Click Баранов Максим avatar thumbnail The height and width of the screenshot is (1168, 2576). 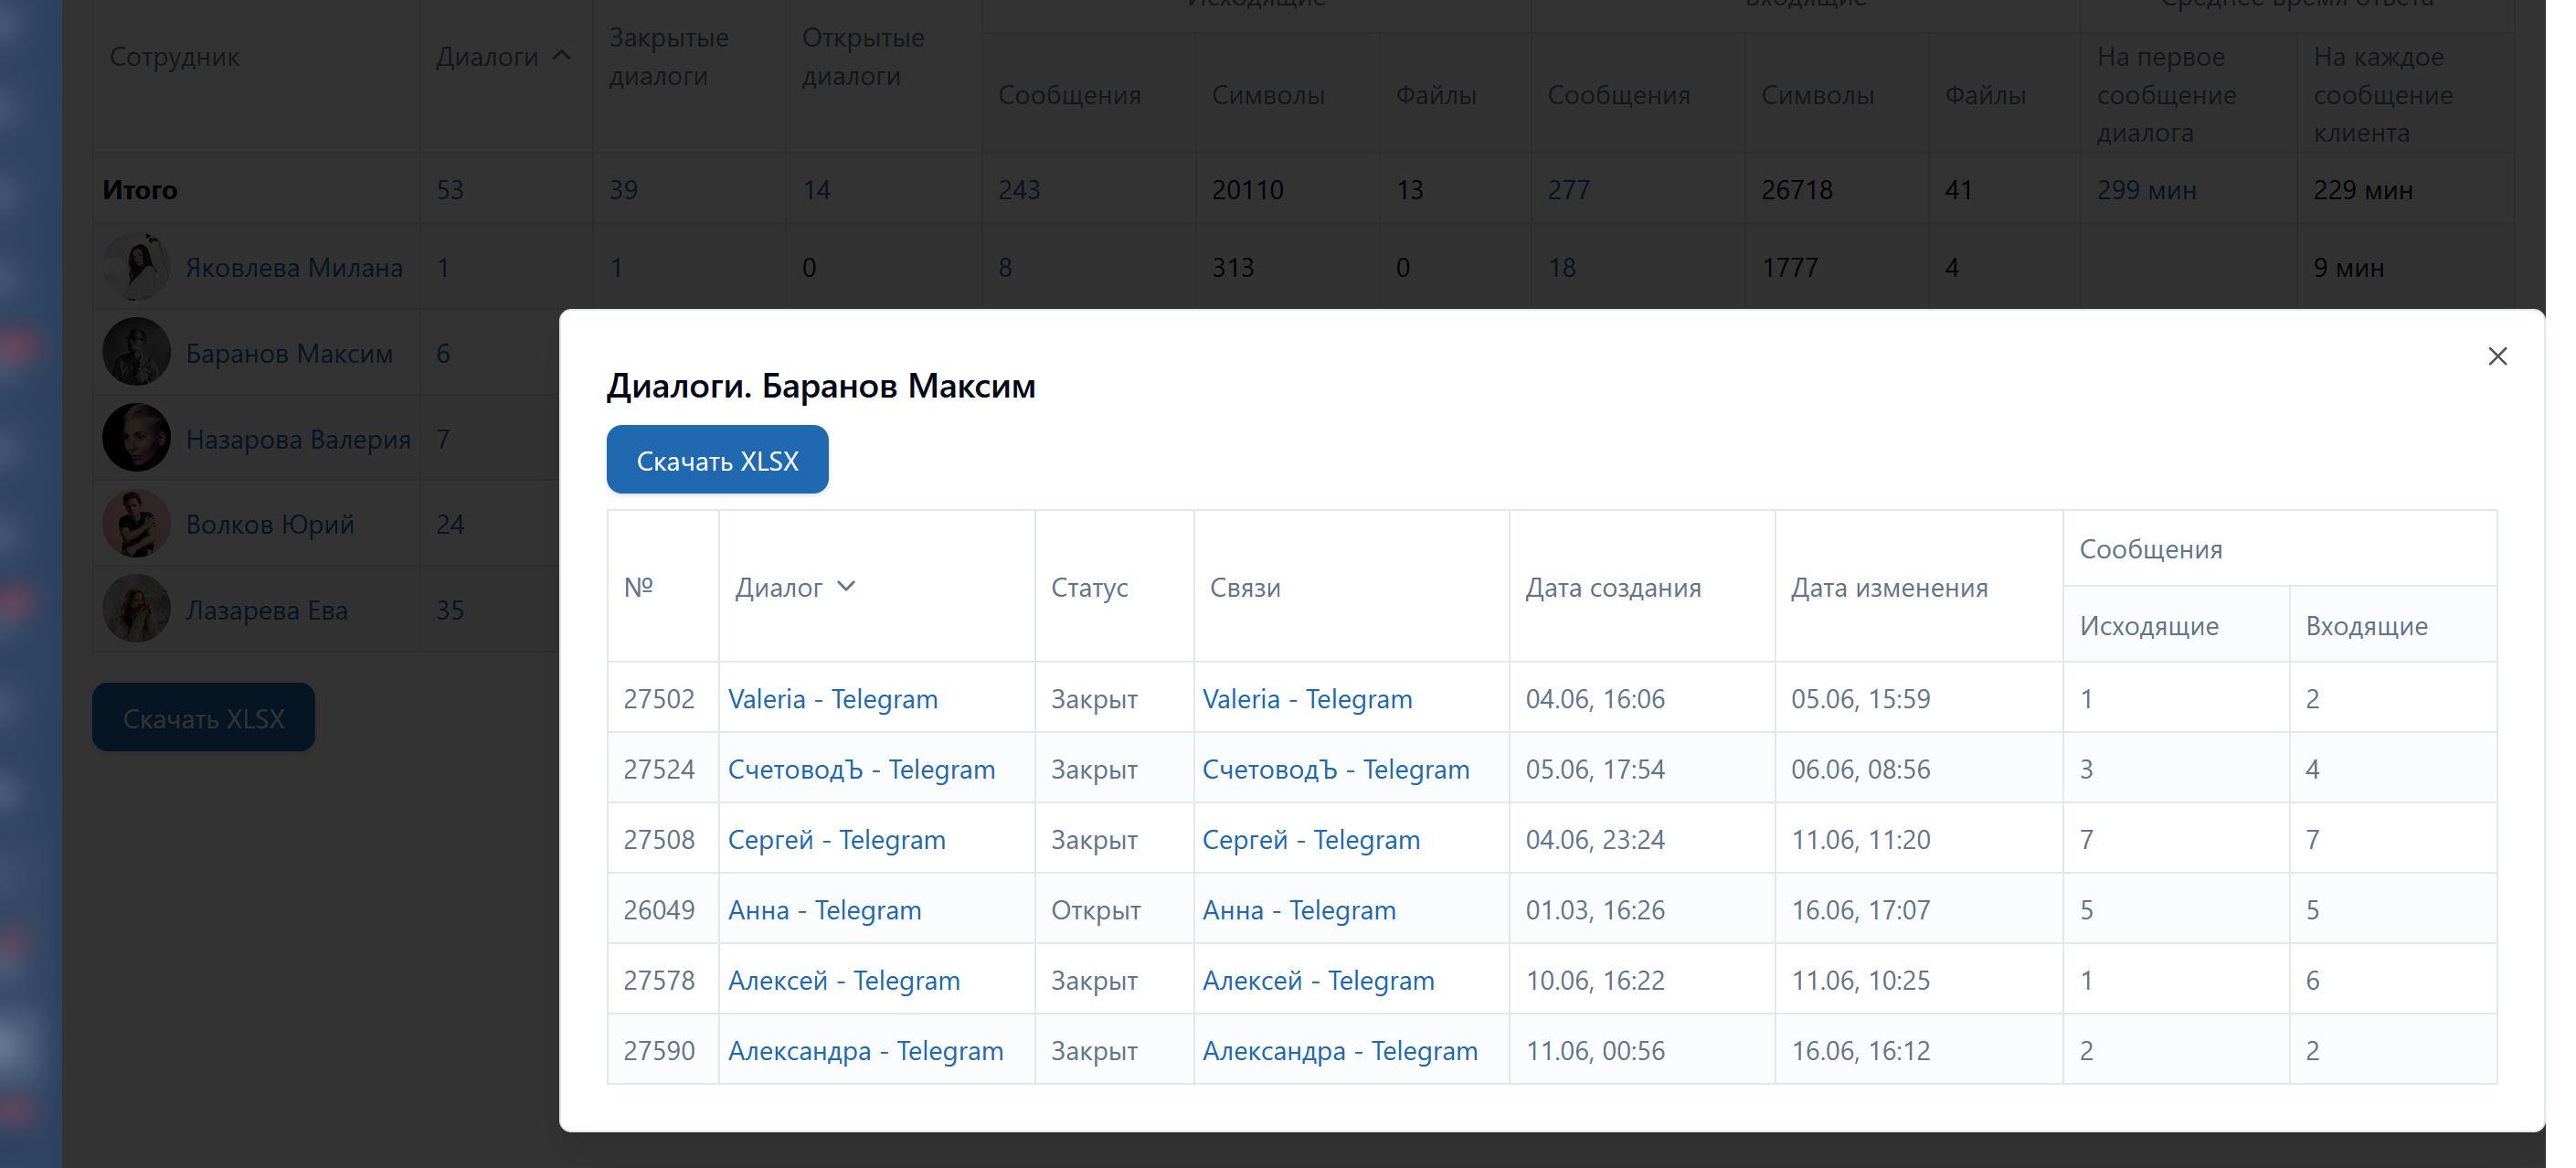(137, 353)
